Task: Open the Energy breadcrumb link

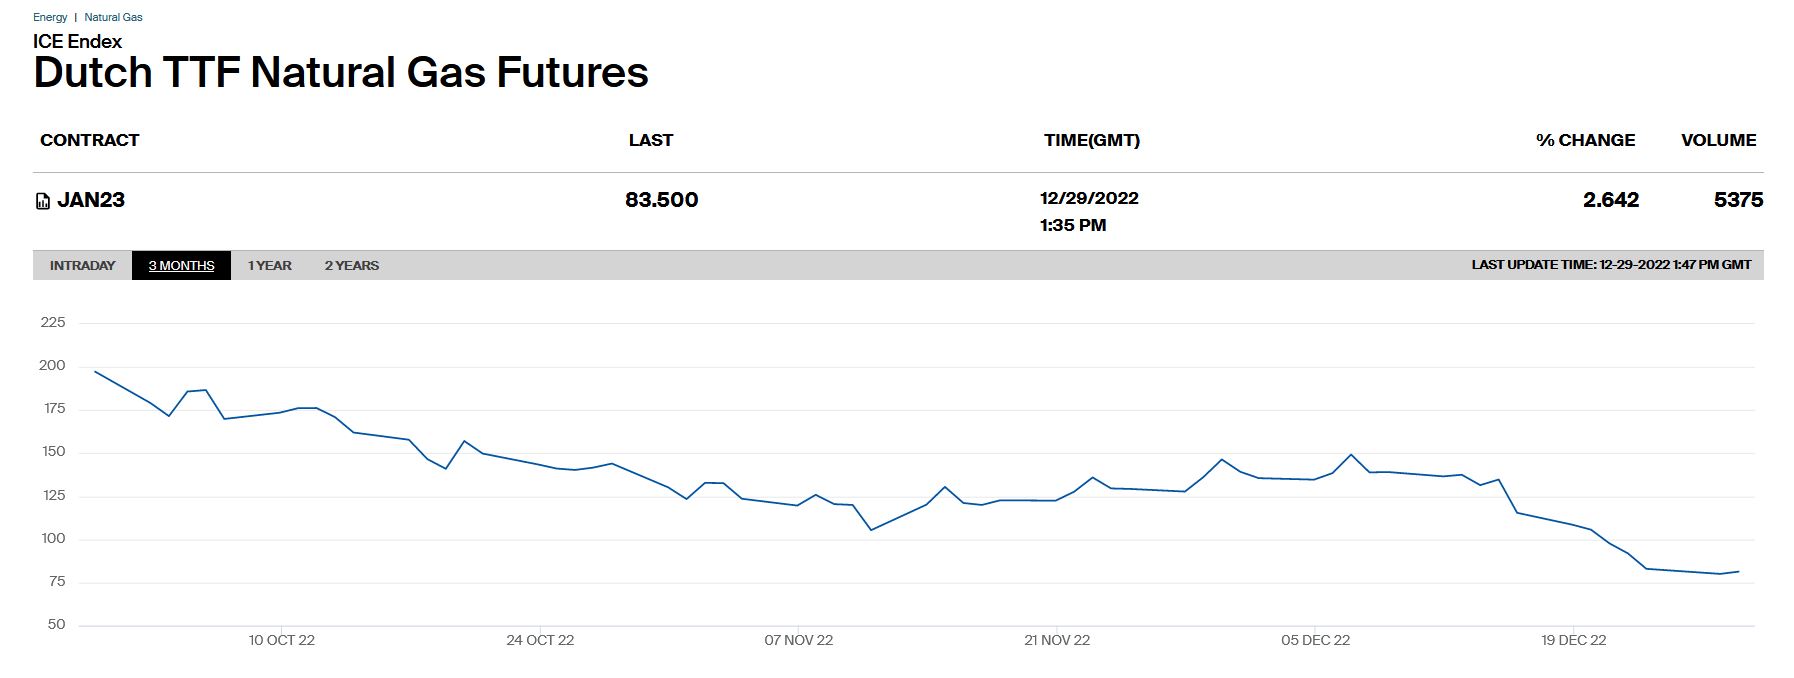Action: (50, 17)
